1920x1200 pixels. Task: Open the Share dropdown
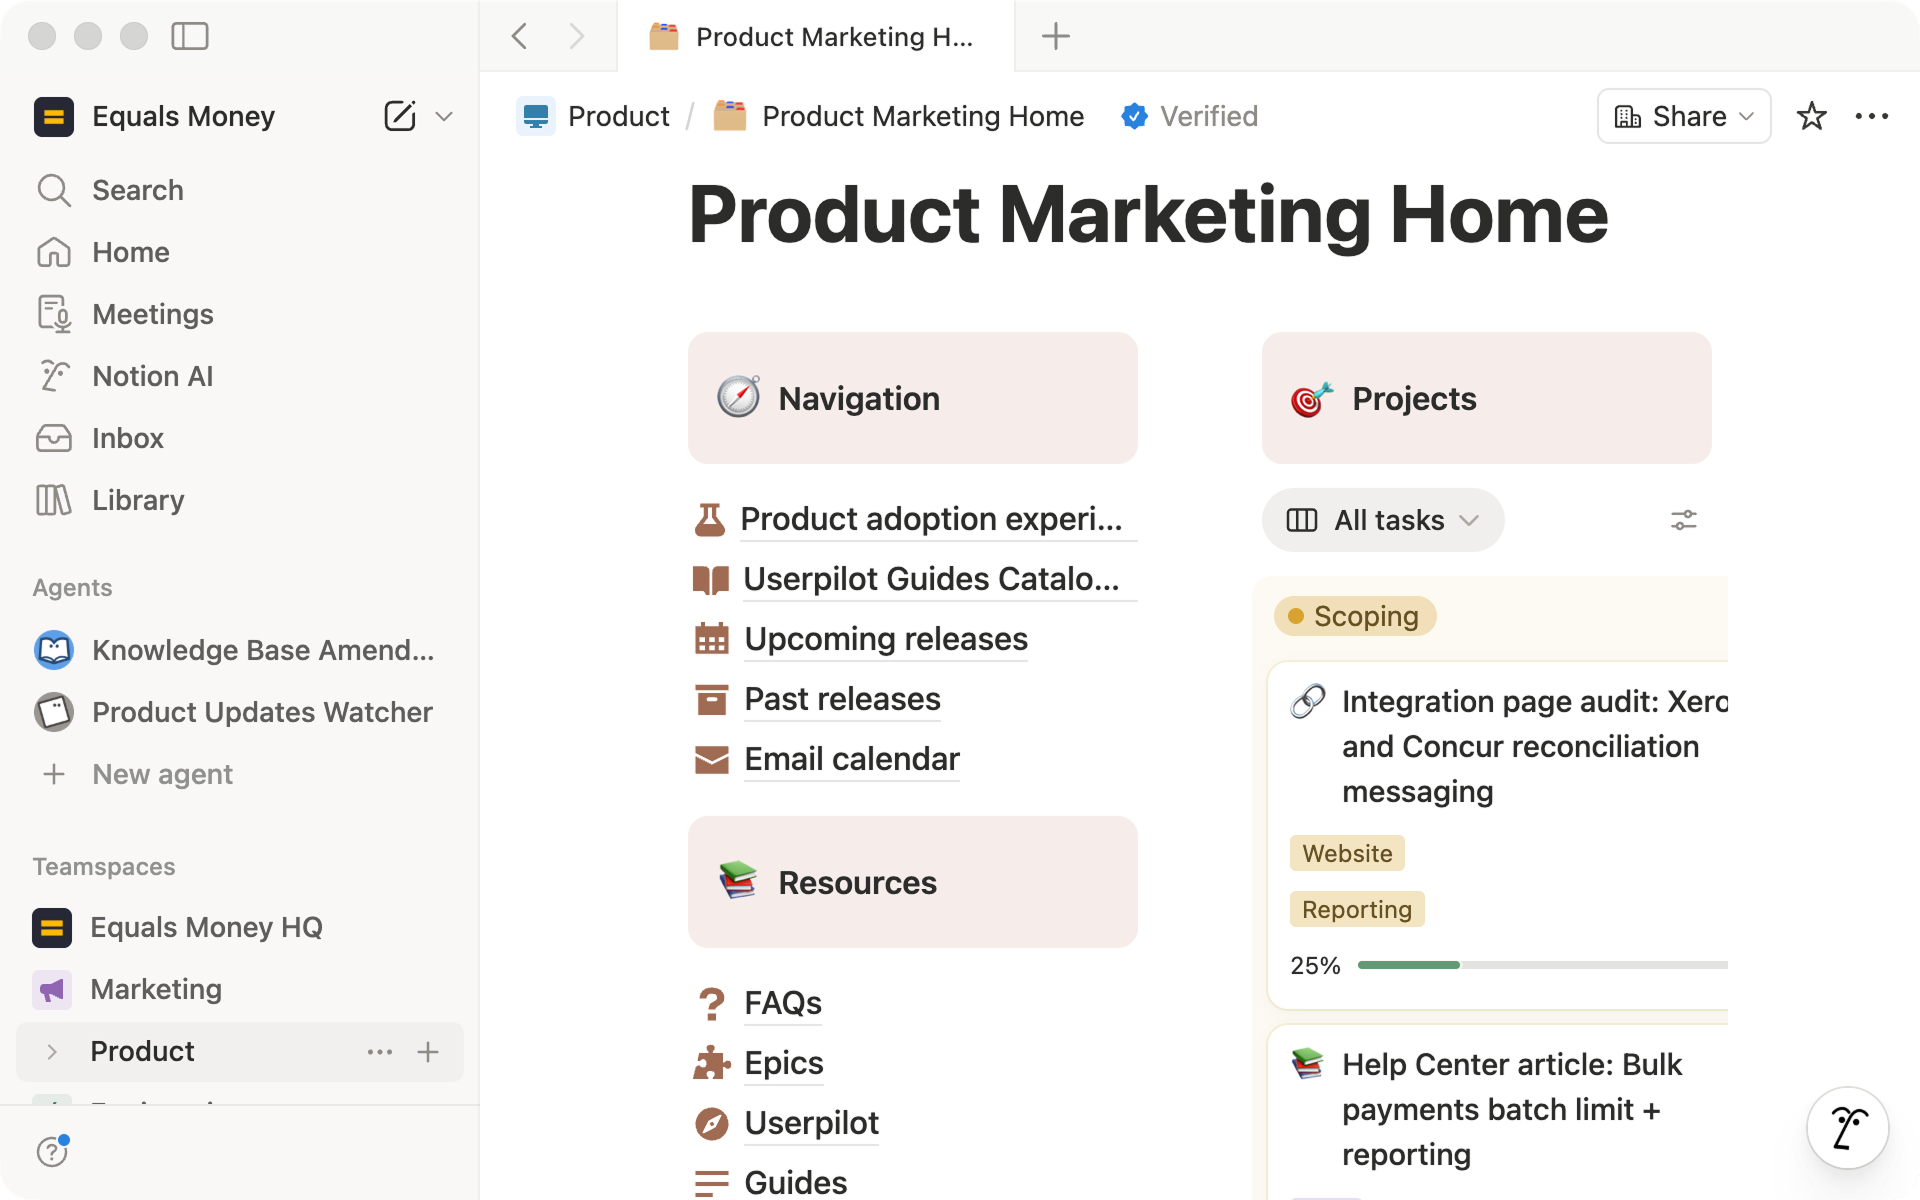click(x=1683, y=116)
